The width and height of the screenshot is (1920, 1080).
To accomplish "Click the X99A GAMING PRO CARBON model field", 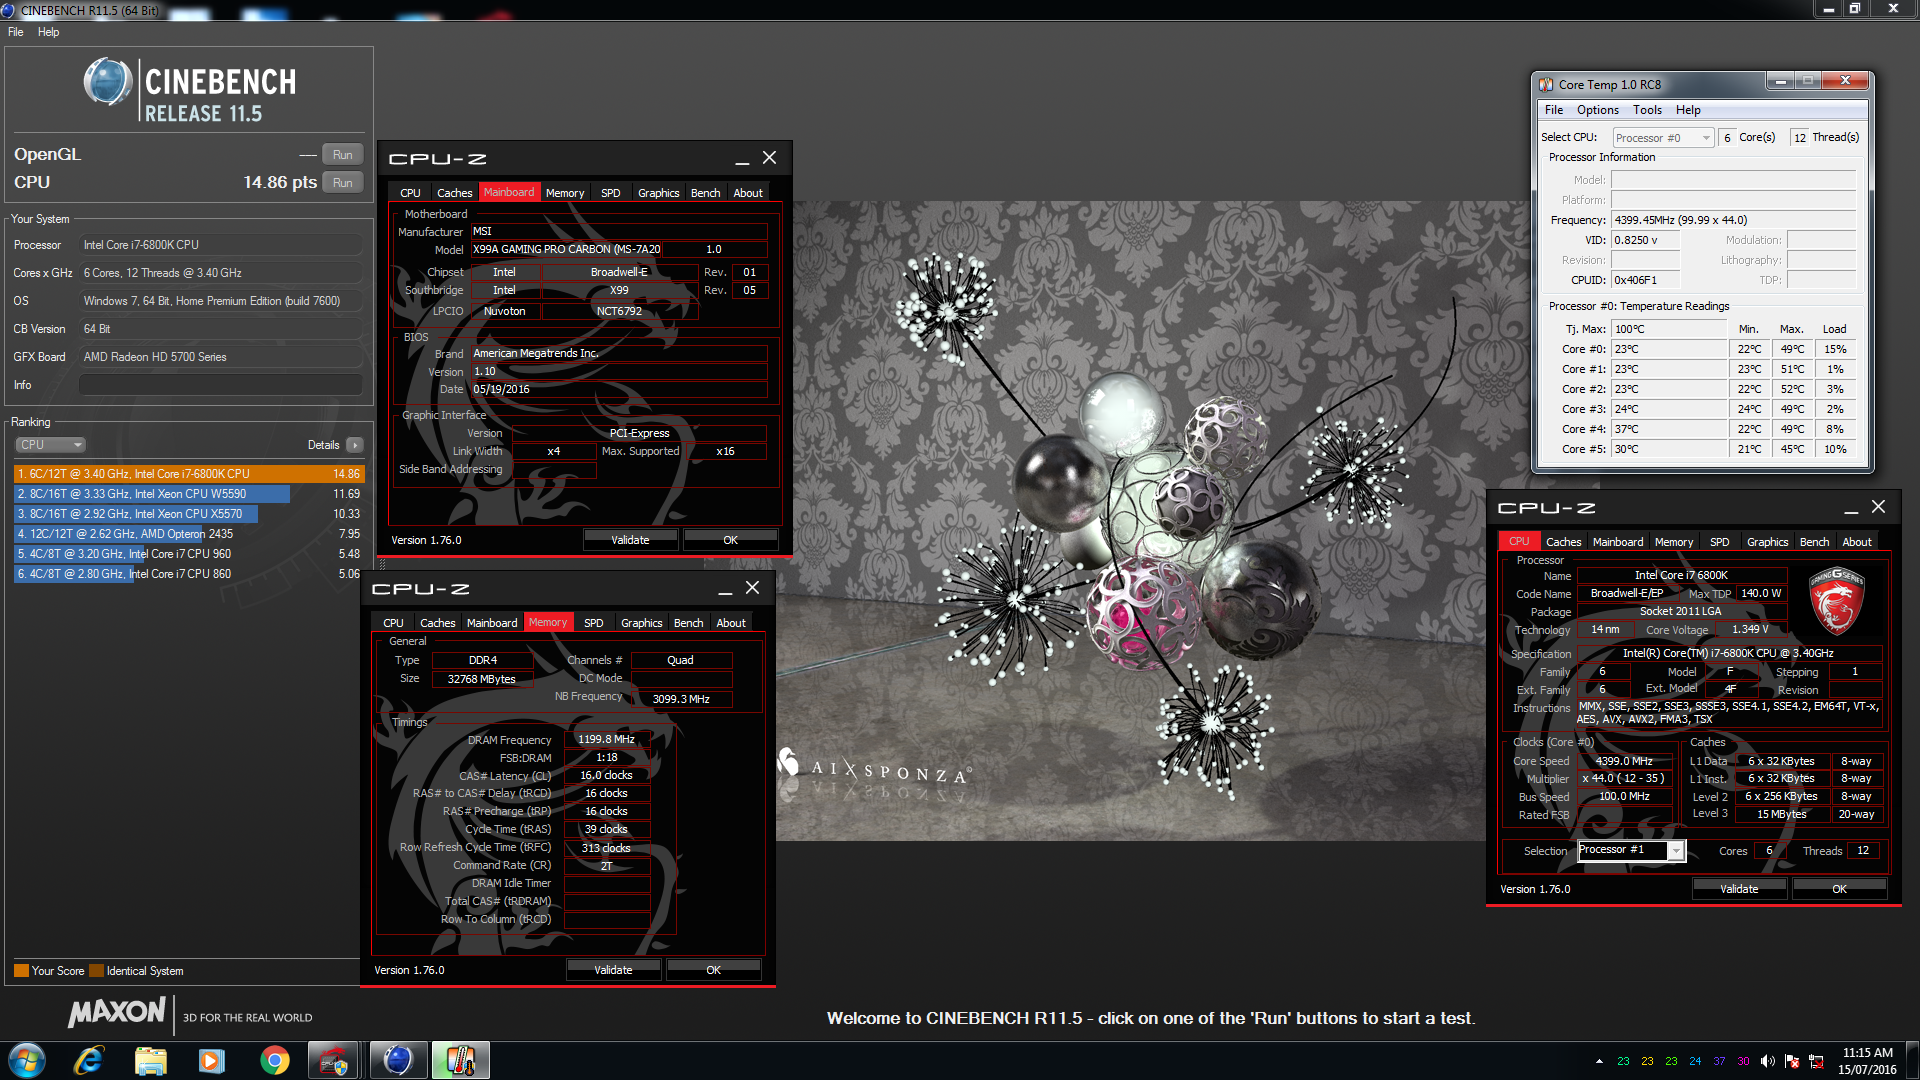I will click(566, 250).
